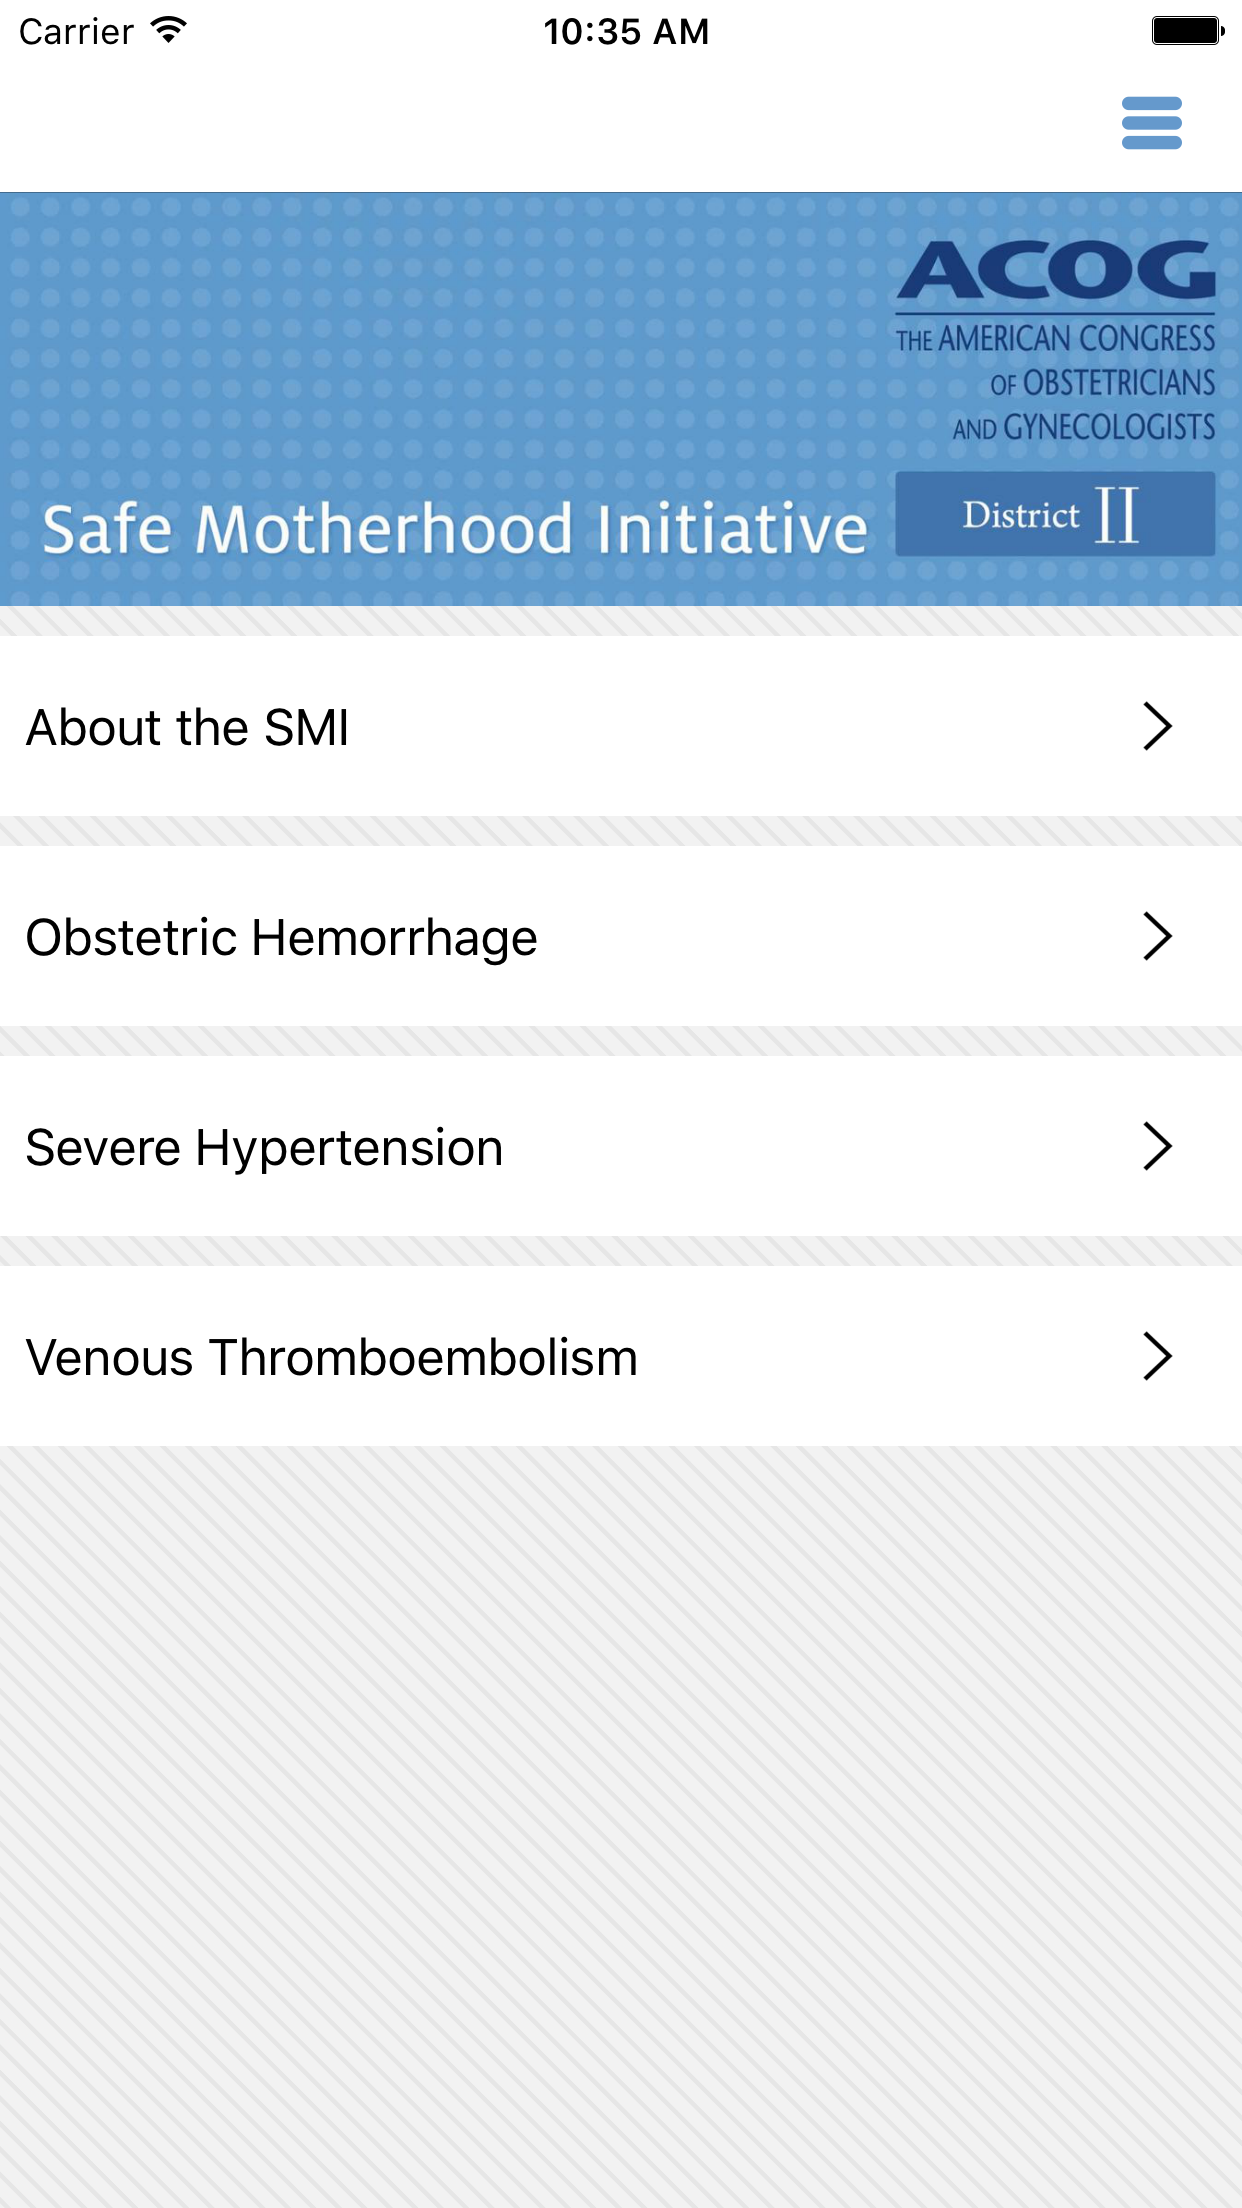Open the About the SMI item
Screen dimensions: 1242x2208
188,727
